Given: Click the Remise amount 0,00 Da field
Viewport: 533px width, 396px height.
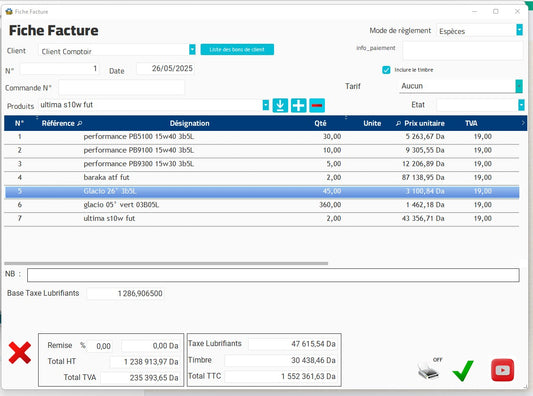Looking at the screenshot, I should 151,346.
